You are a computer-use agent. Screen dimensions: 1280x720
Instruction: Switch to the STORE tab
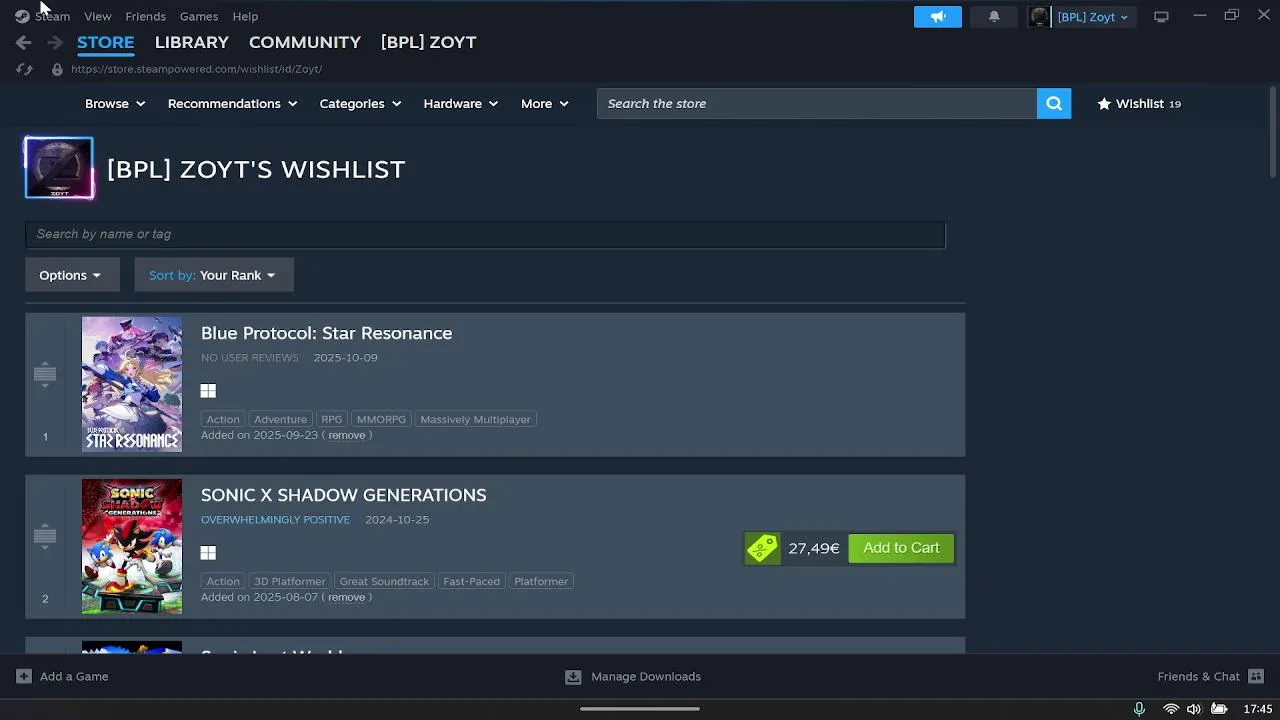pos(106,42)
